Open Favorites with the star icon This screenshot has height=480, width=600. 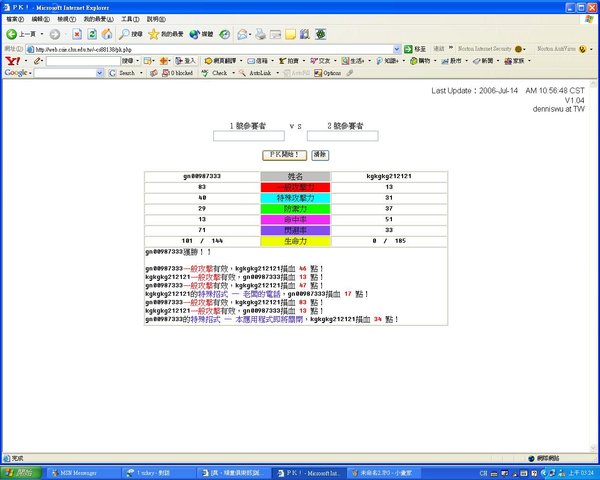click(166, 34)
